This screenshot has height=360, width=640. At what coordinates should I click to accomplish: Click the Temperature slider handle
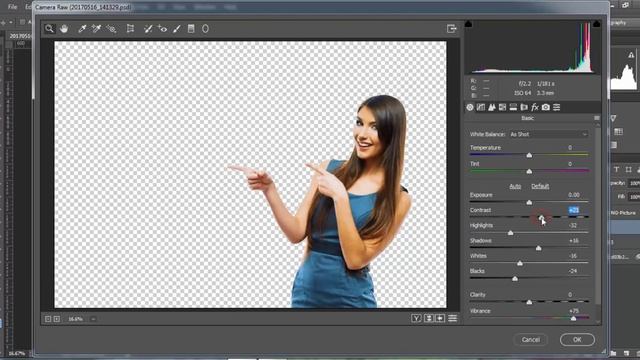(529, 156)
